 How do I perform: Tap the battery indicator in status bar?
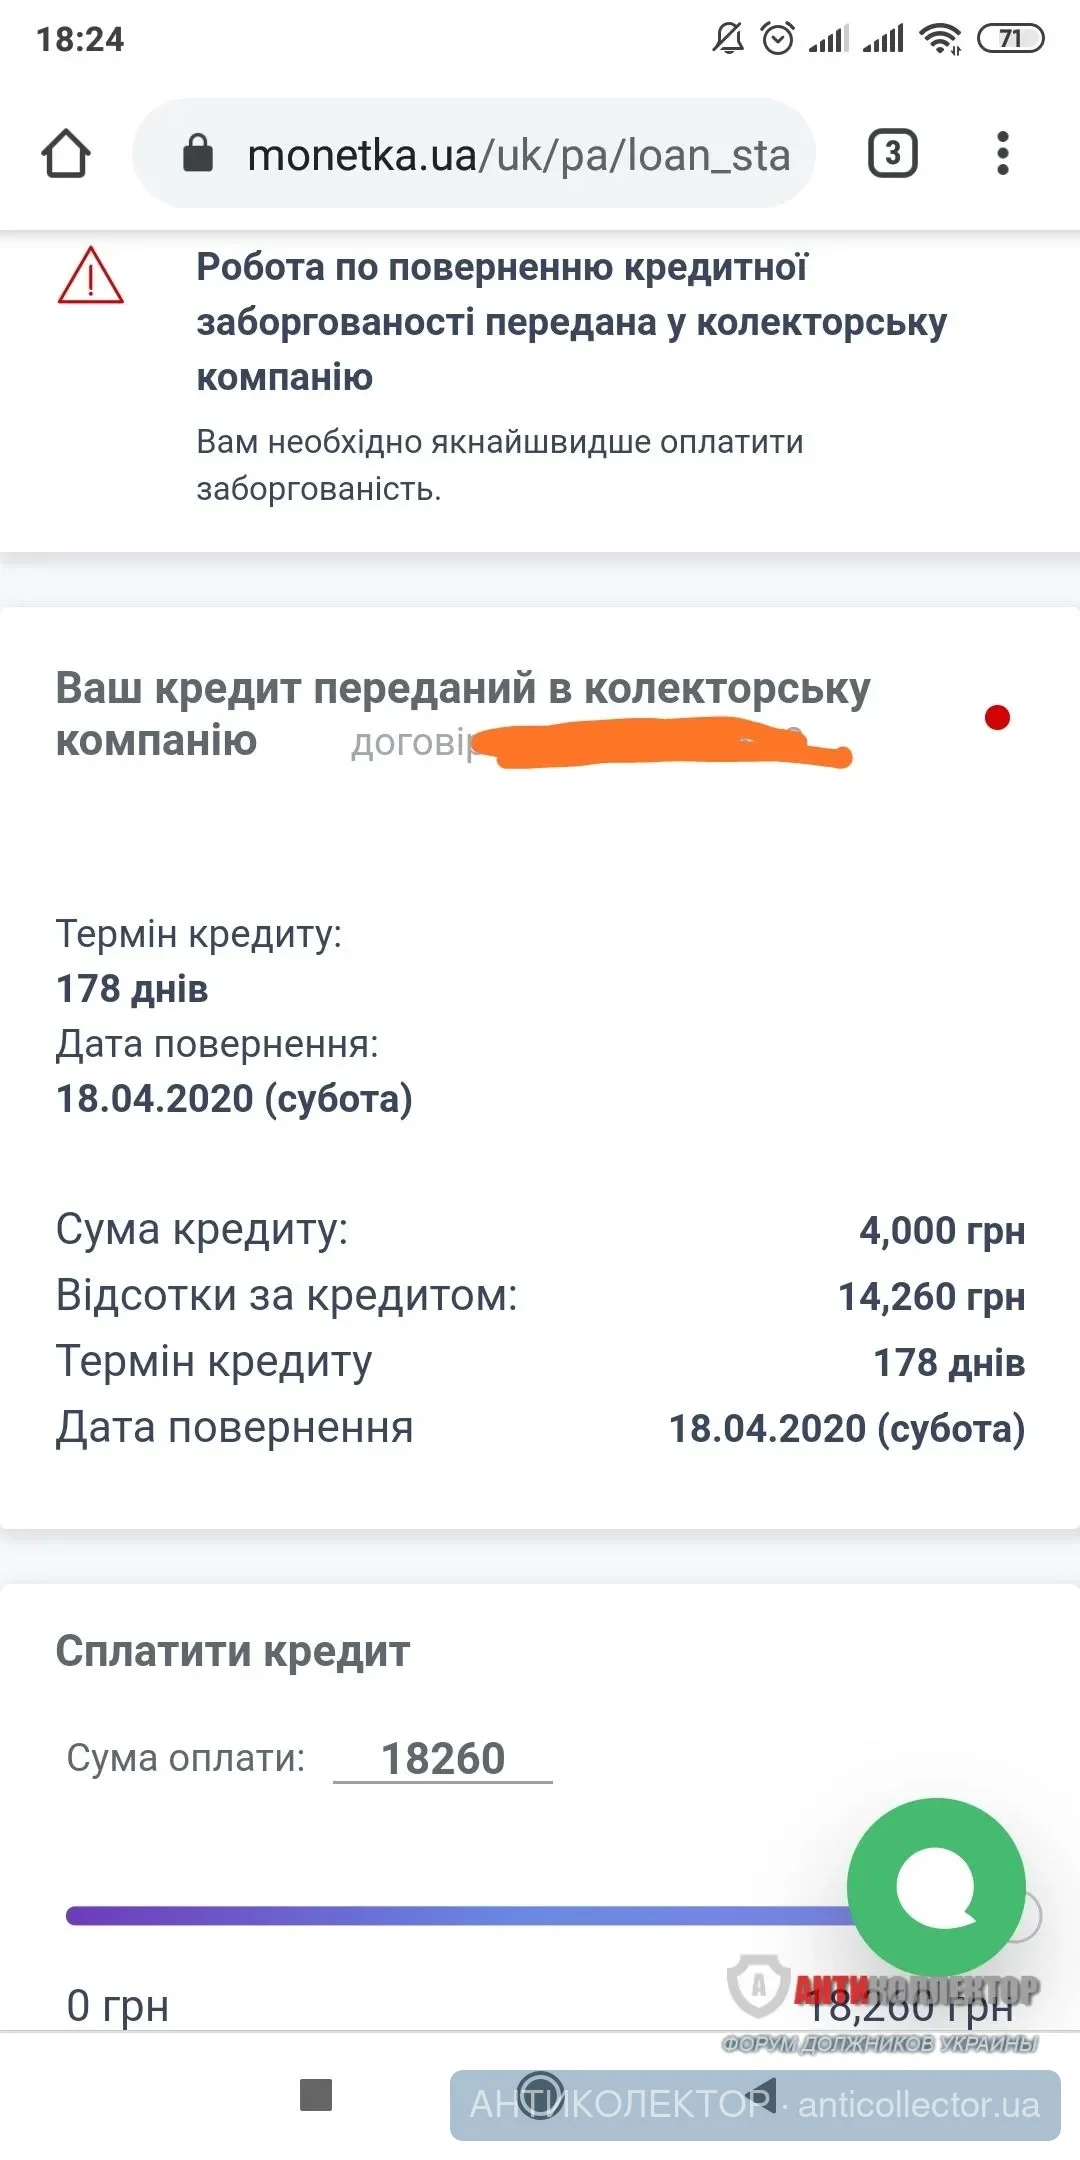click(x=1010, y=39)
